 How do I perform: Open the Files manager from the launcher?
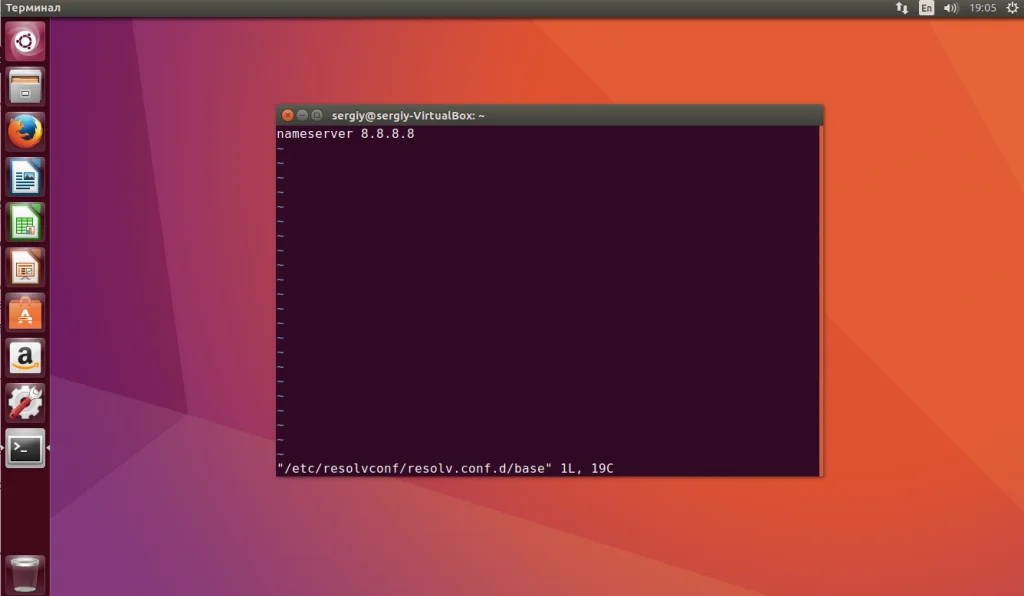(25, 86)
